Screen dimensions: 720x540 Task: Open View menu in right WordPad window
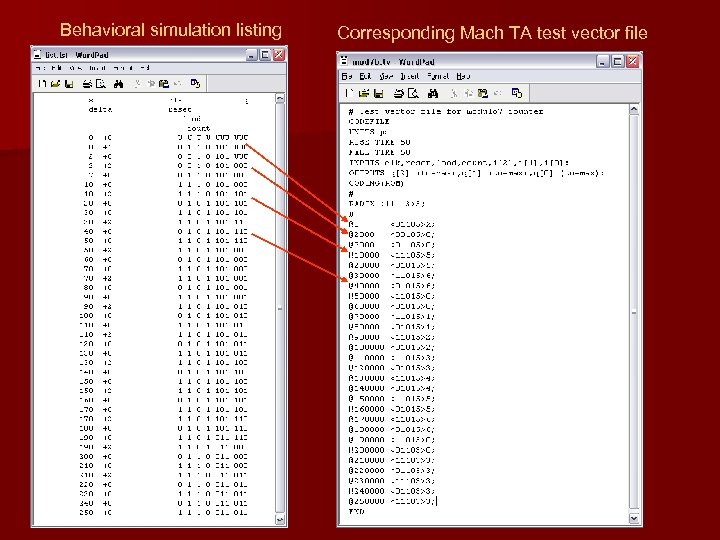pos(386,76)
